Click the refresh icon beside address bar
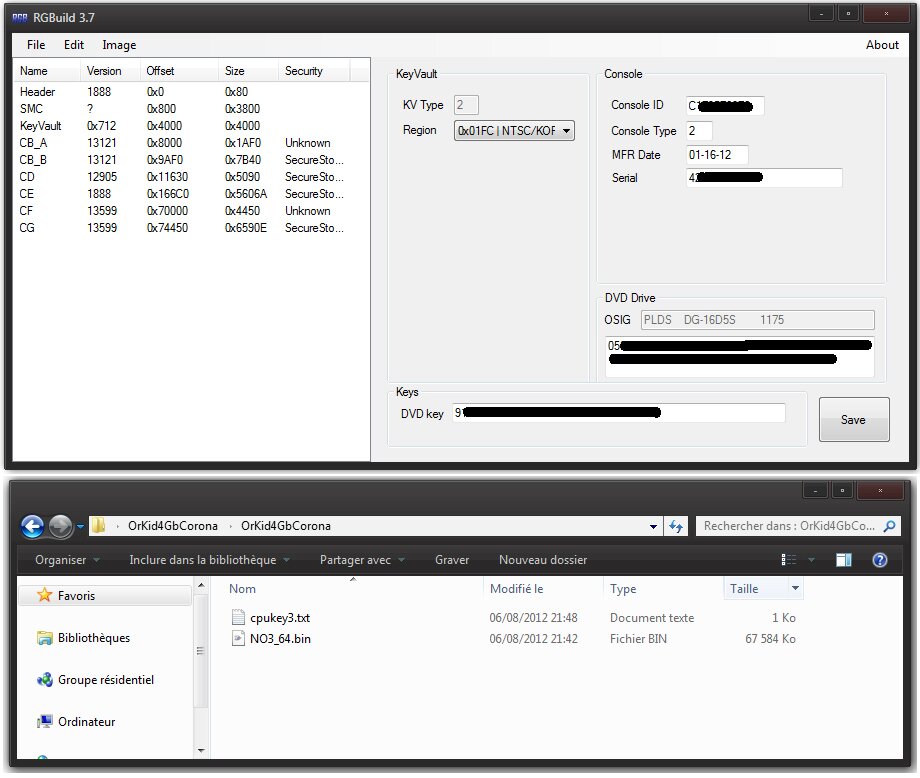The image size is (920, 778). pos(676,526)
